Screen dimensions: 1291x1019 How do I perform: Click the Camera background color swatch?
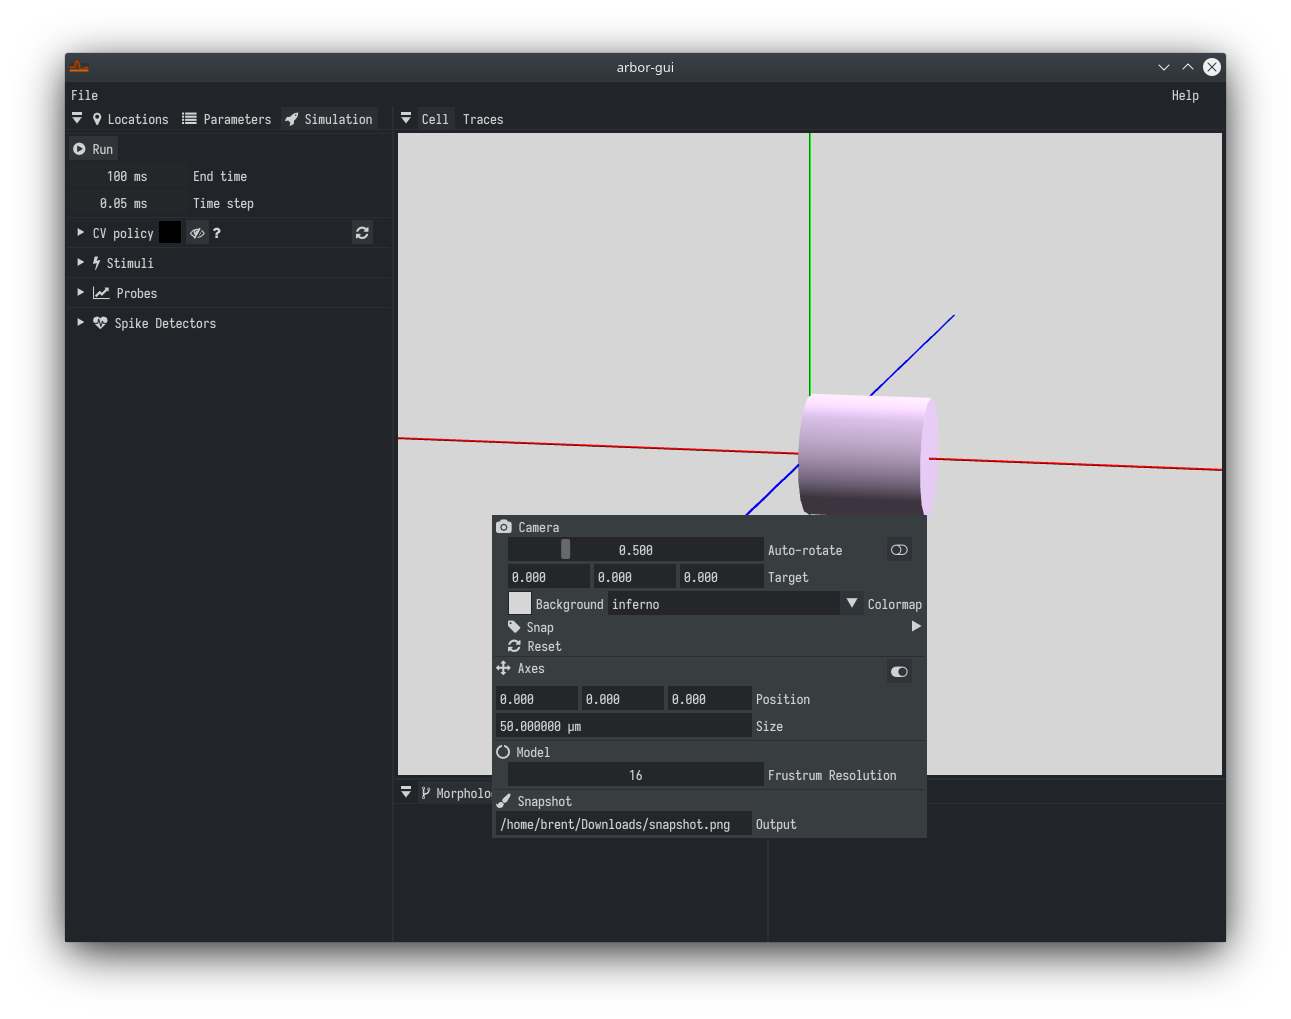tap(520, 603)
